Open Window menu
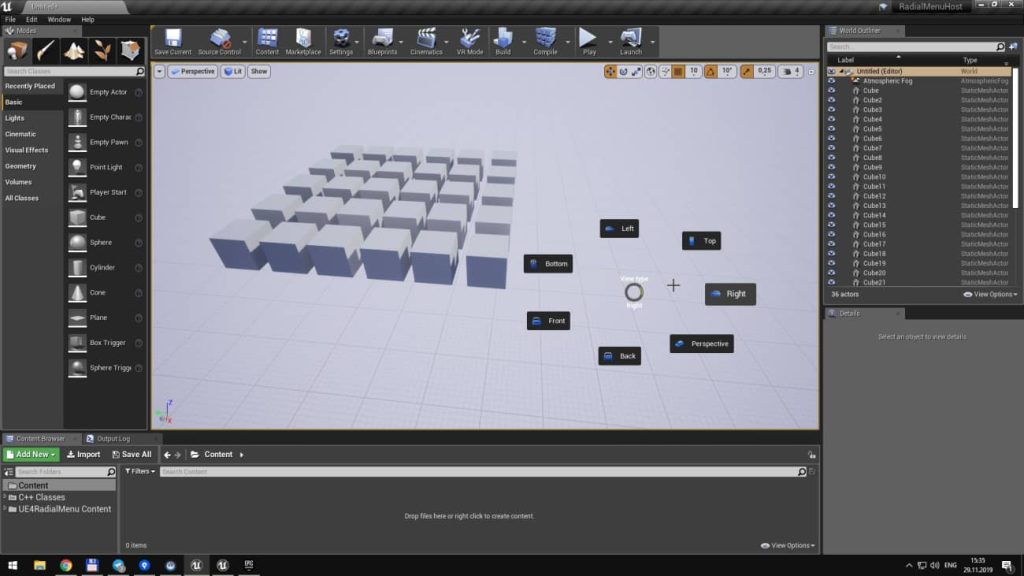Screen dimensions: 1024x576 pos(59,20)
